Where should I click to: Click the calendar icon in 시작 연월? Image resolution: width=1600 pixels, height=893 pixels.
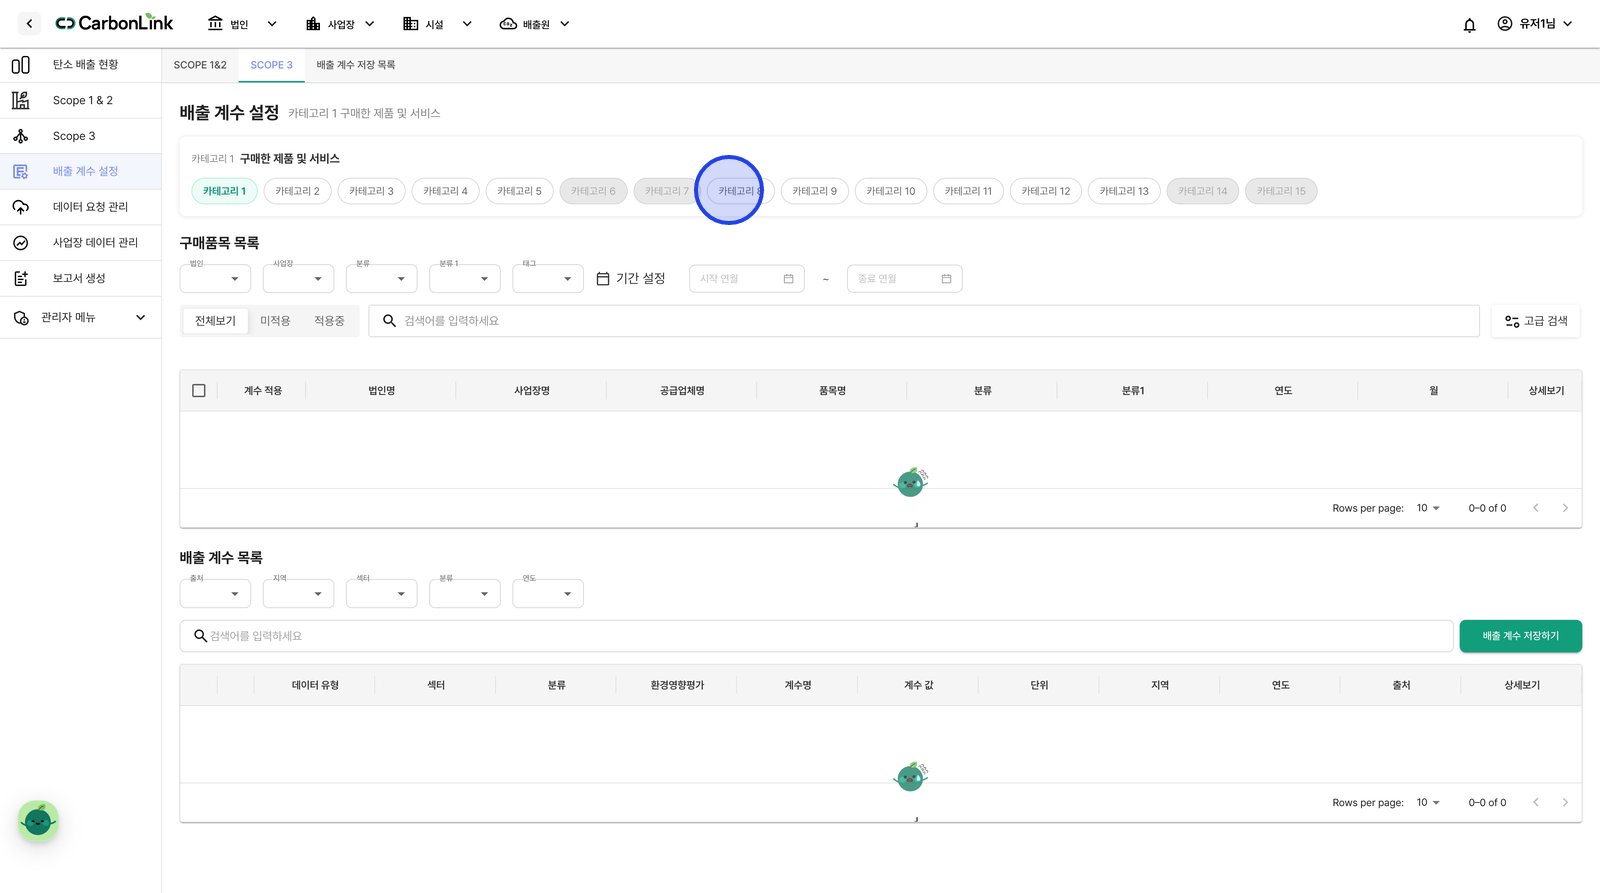788,279
